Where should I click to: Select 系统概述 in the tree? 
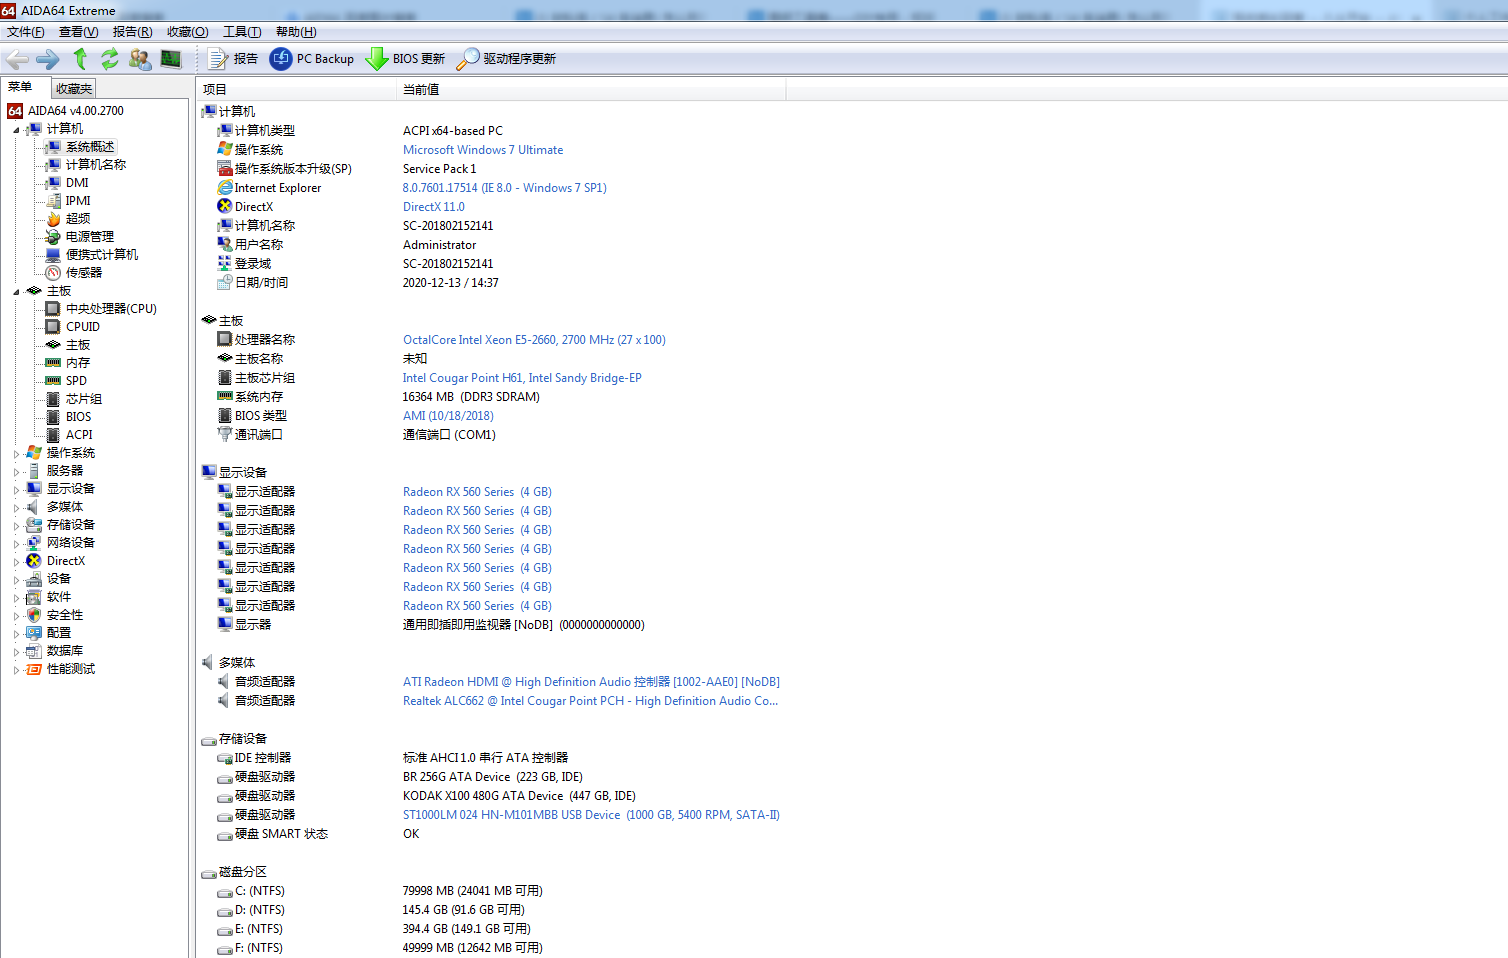click(90, 147)
